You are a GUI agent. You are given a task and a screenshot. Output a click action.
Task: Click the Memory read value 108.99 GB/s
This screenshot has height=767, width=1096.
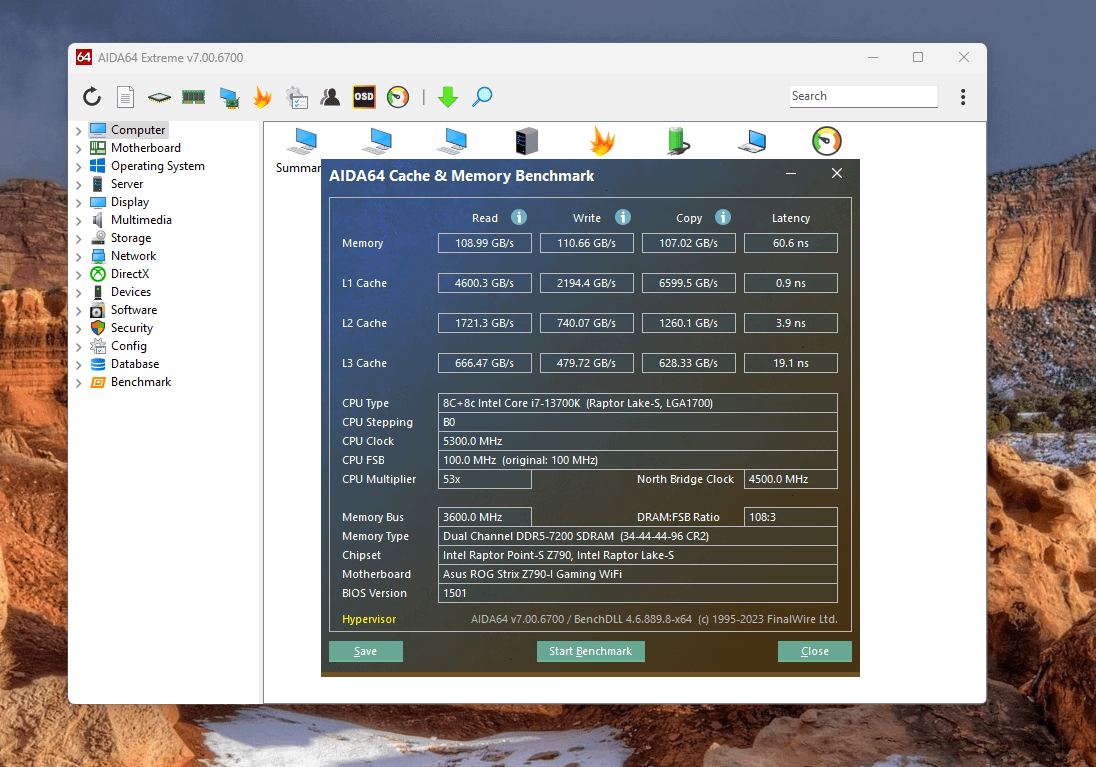click(484, 243)
